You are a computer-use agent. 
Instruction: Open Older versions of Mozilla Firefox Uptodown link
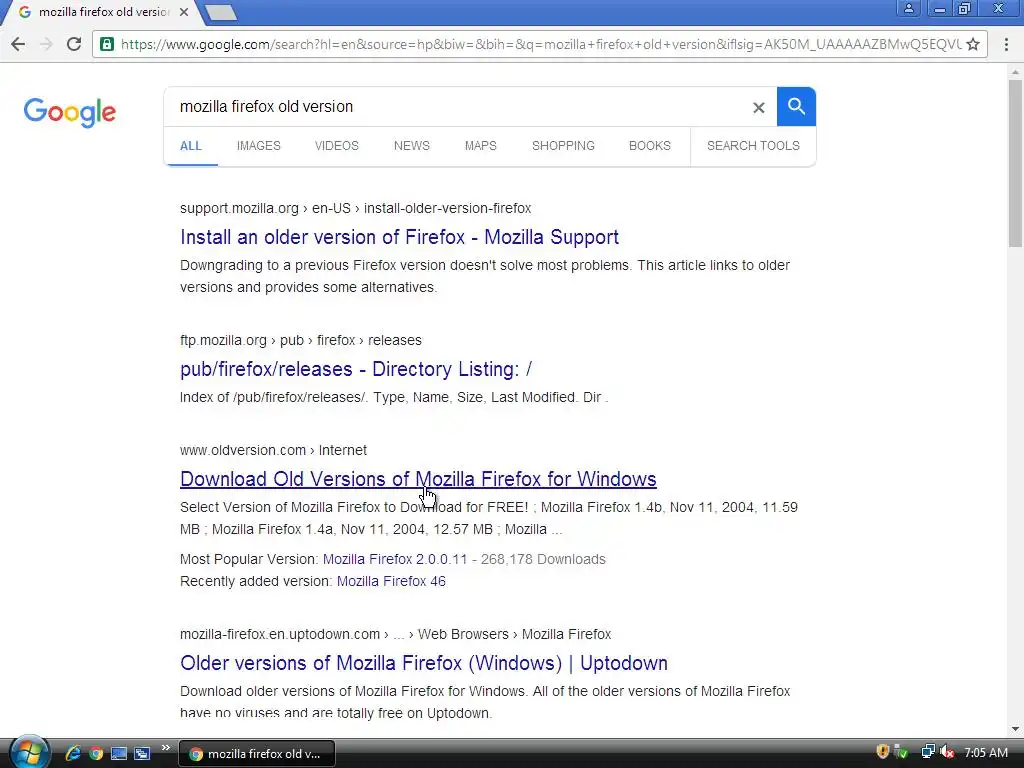[x=424, y=663]
